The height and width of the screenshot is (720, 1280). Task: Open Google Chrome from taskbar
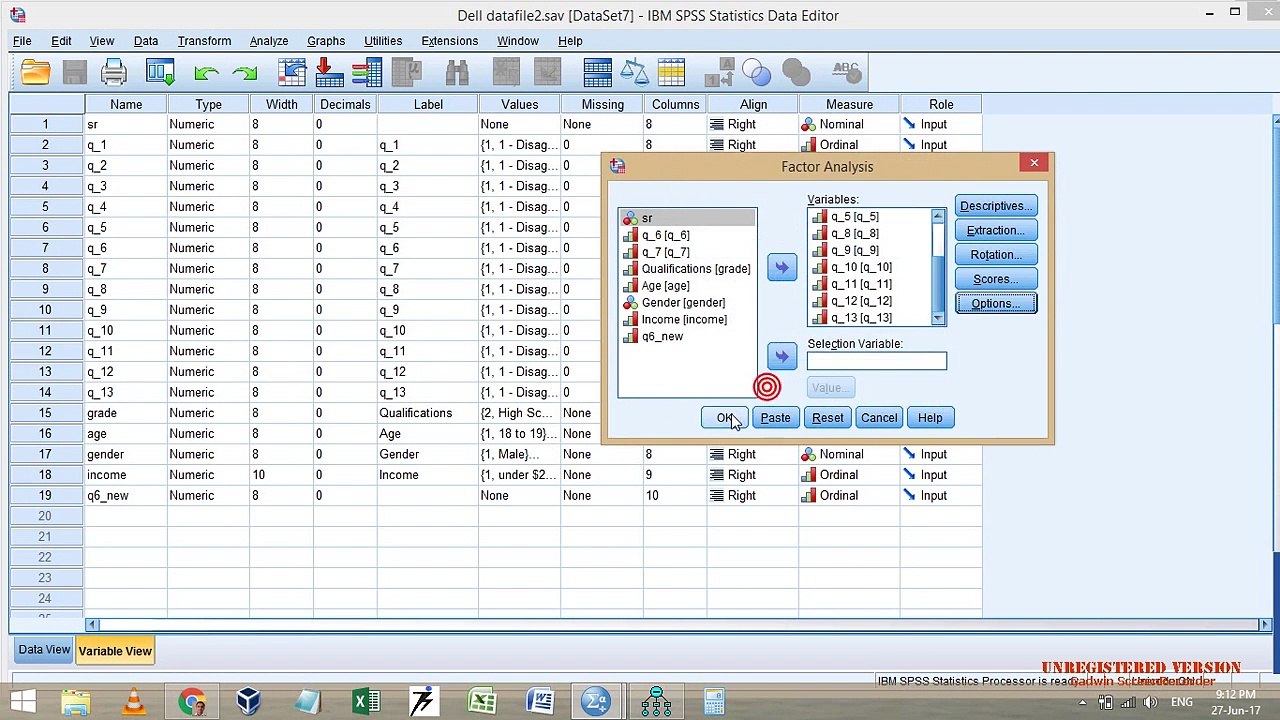[x=192, y=702]
